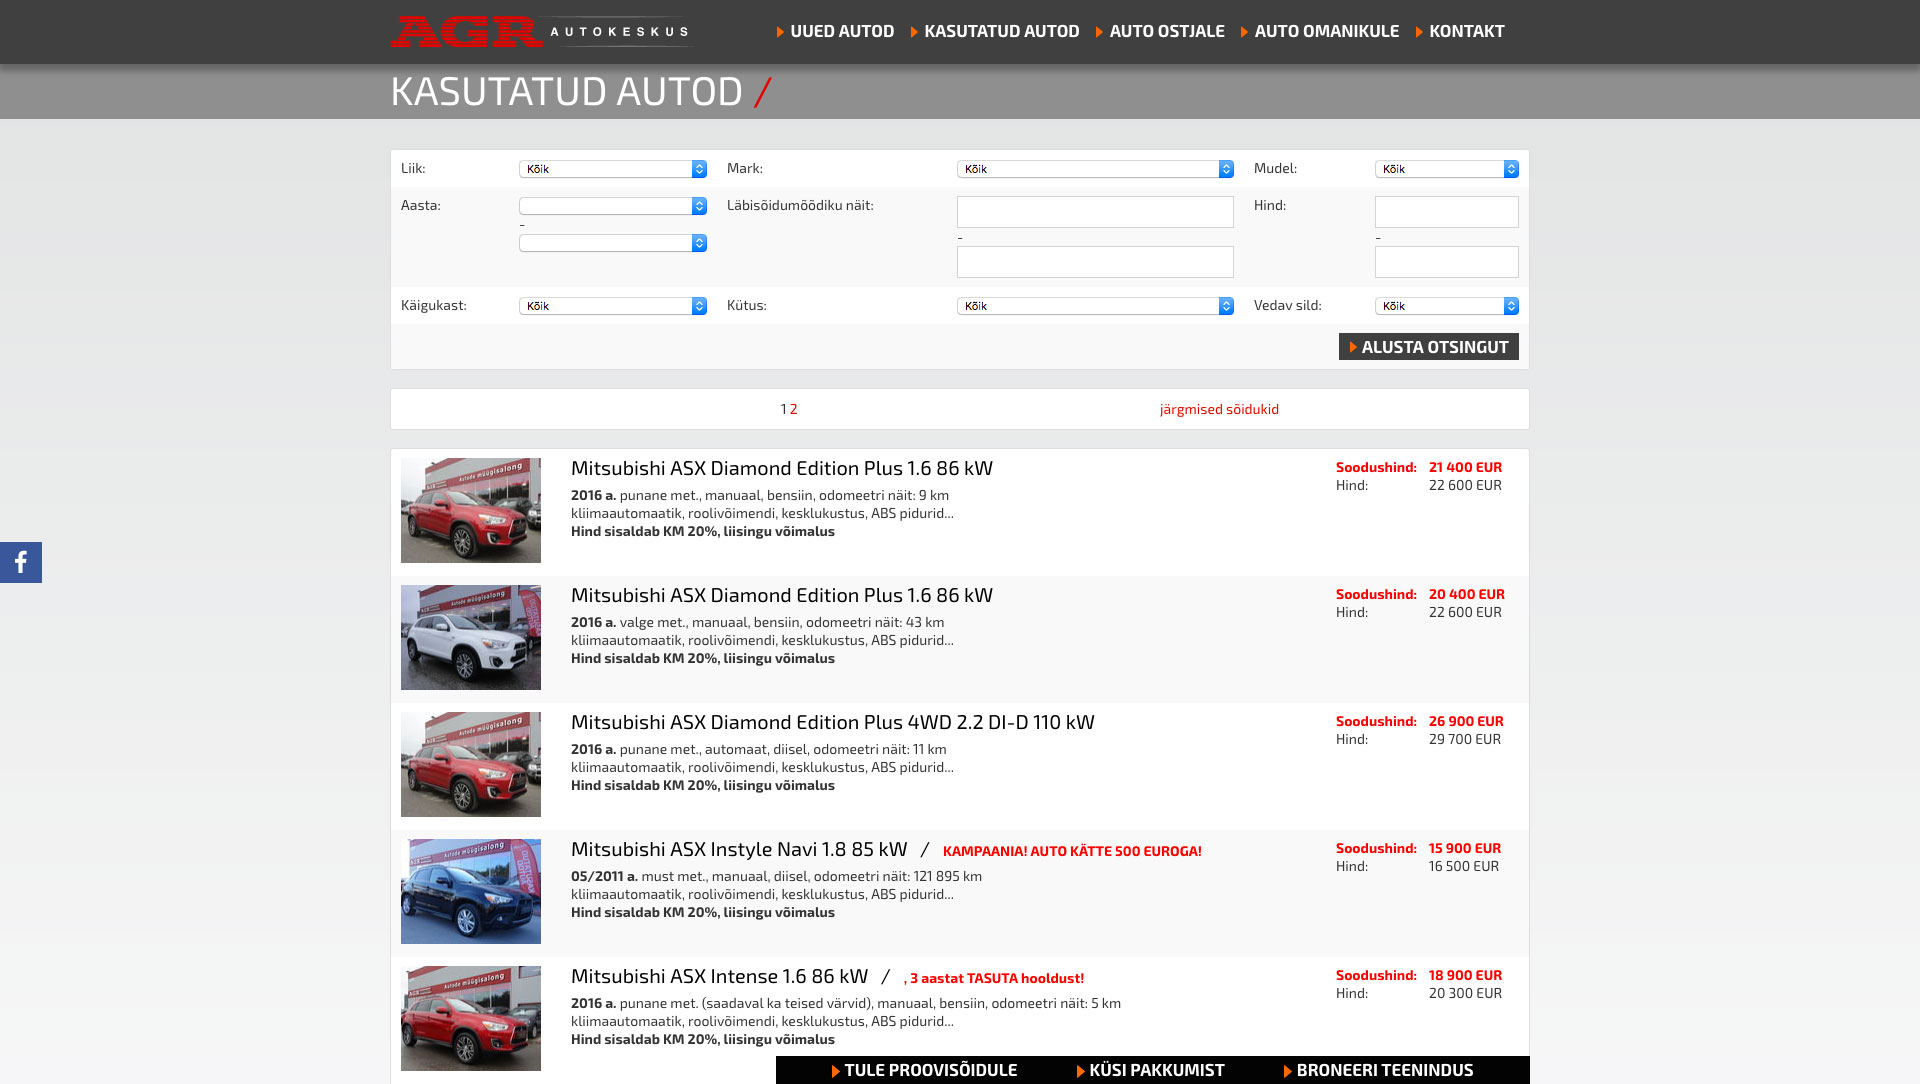Click the BRONEERI TEENINDUS button
This screenshot has height=1084, width=1920.
(1378, 1070)
